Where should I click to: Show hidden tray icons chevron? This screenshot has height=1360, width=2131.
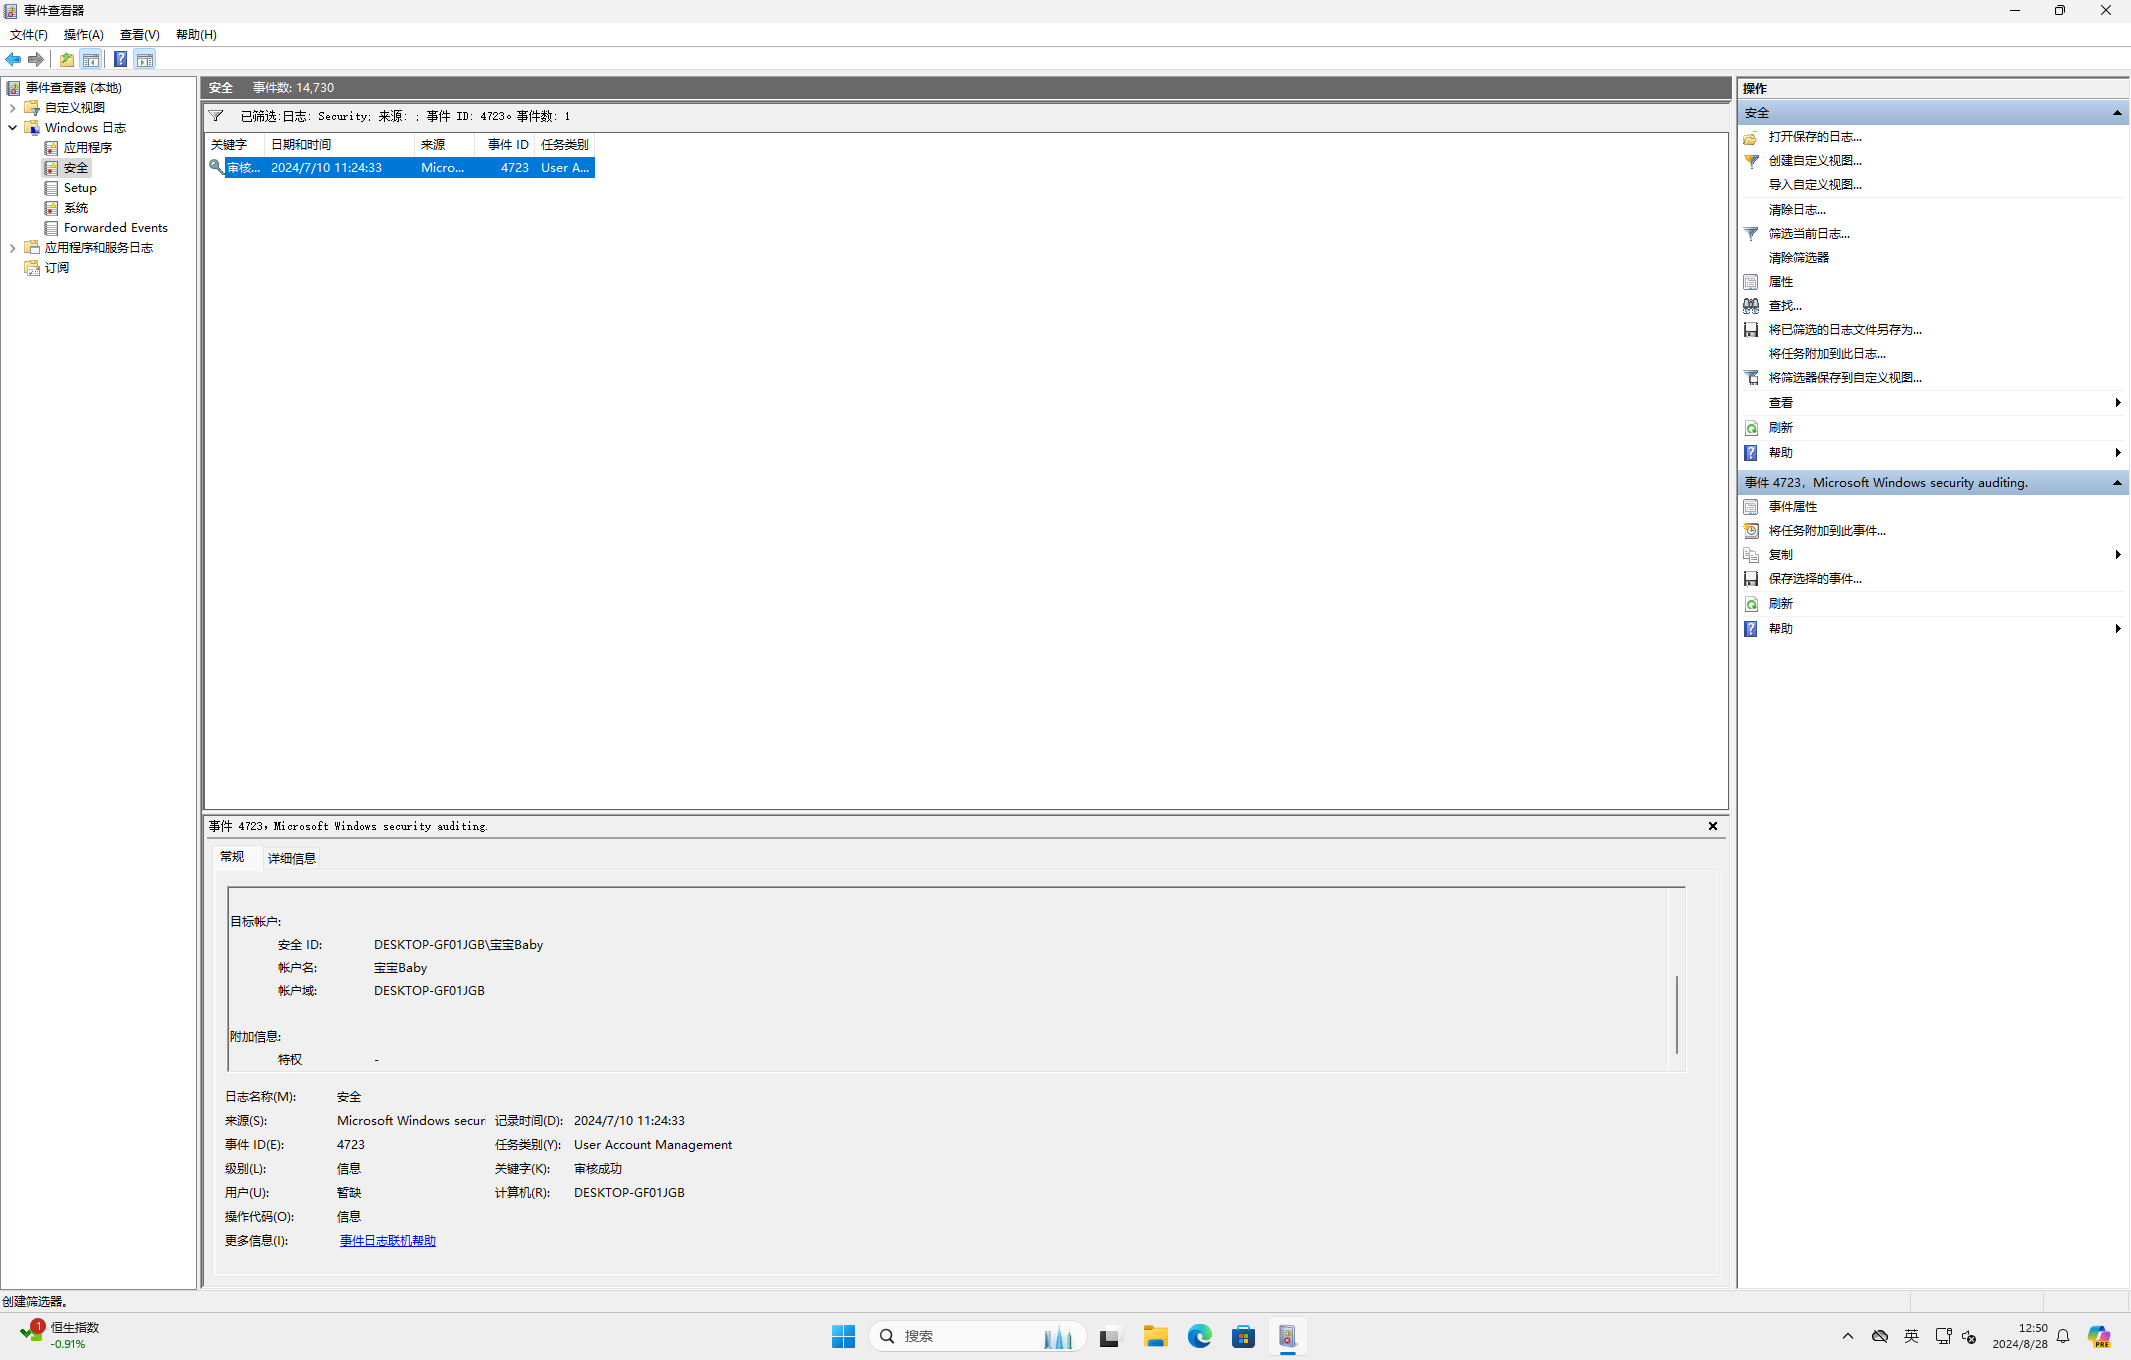(x=1847, y=1337)
